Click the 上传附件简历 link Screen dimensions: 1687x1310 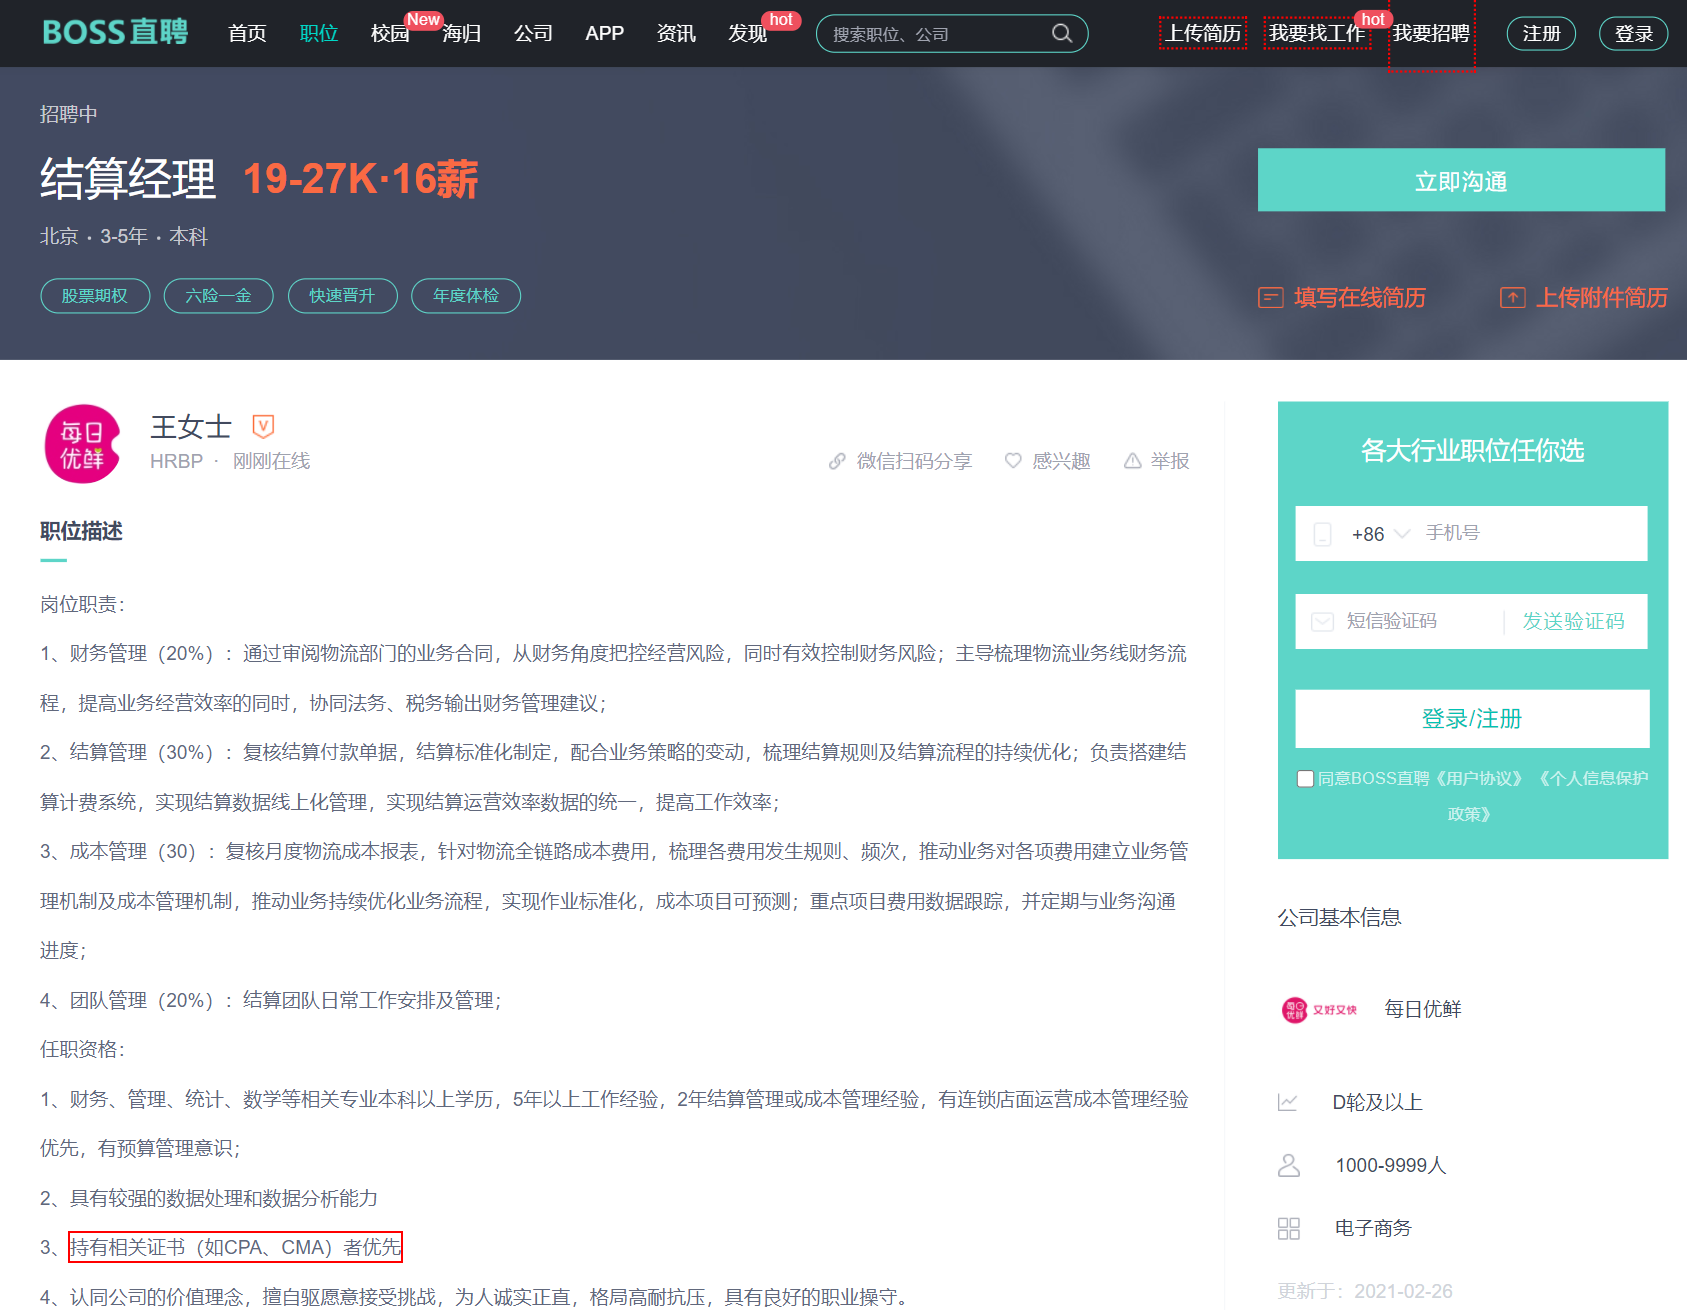pos(1601,298)
